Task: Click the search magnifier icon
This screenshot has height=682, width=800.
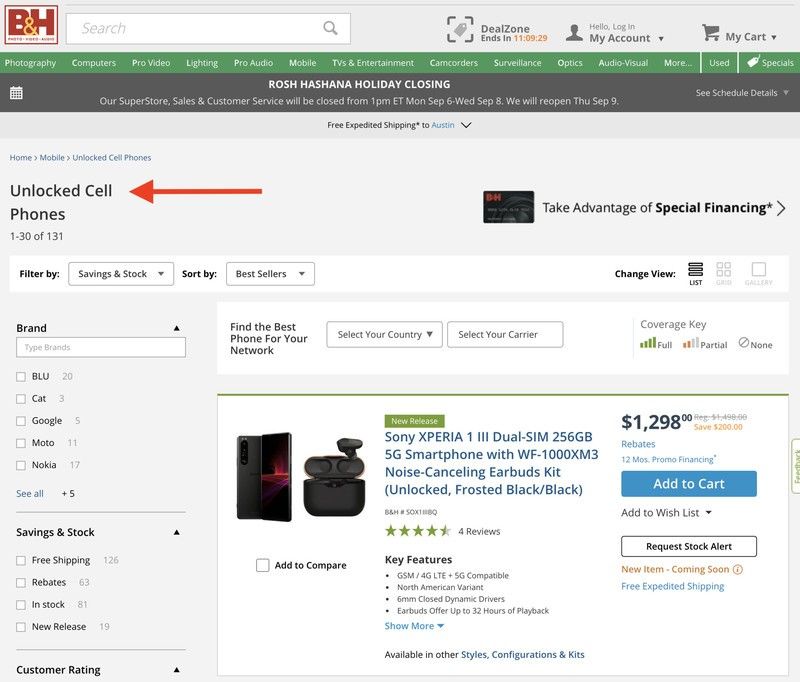Action: [x=330, y=28]
